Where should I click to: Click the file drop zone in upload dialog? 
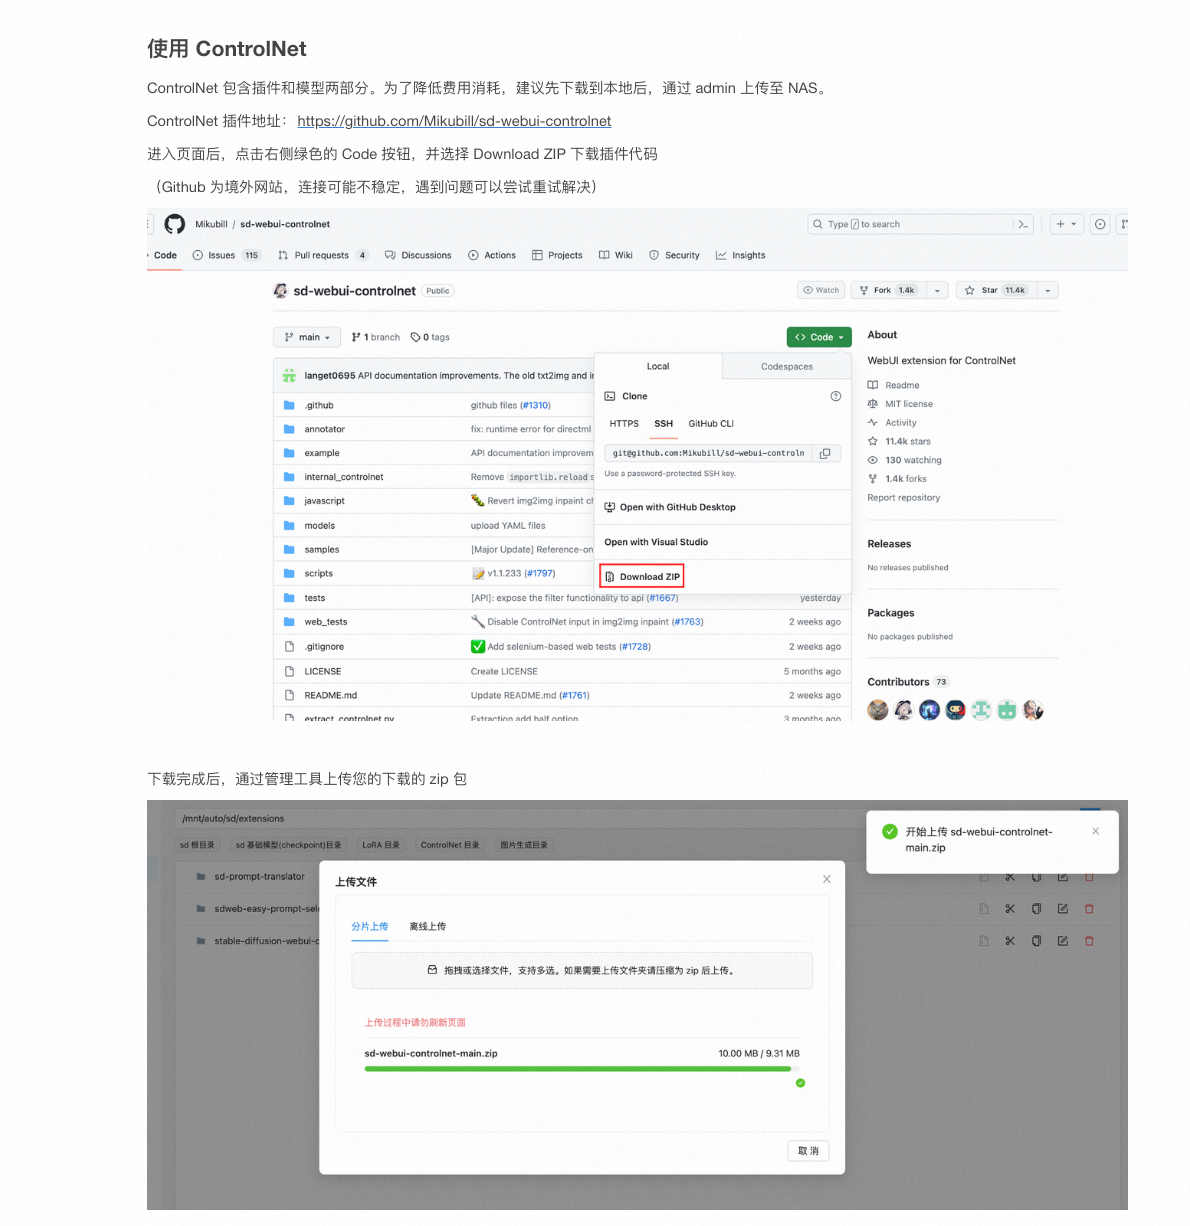click(582, 970)
